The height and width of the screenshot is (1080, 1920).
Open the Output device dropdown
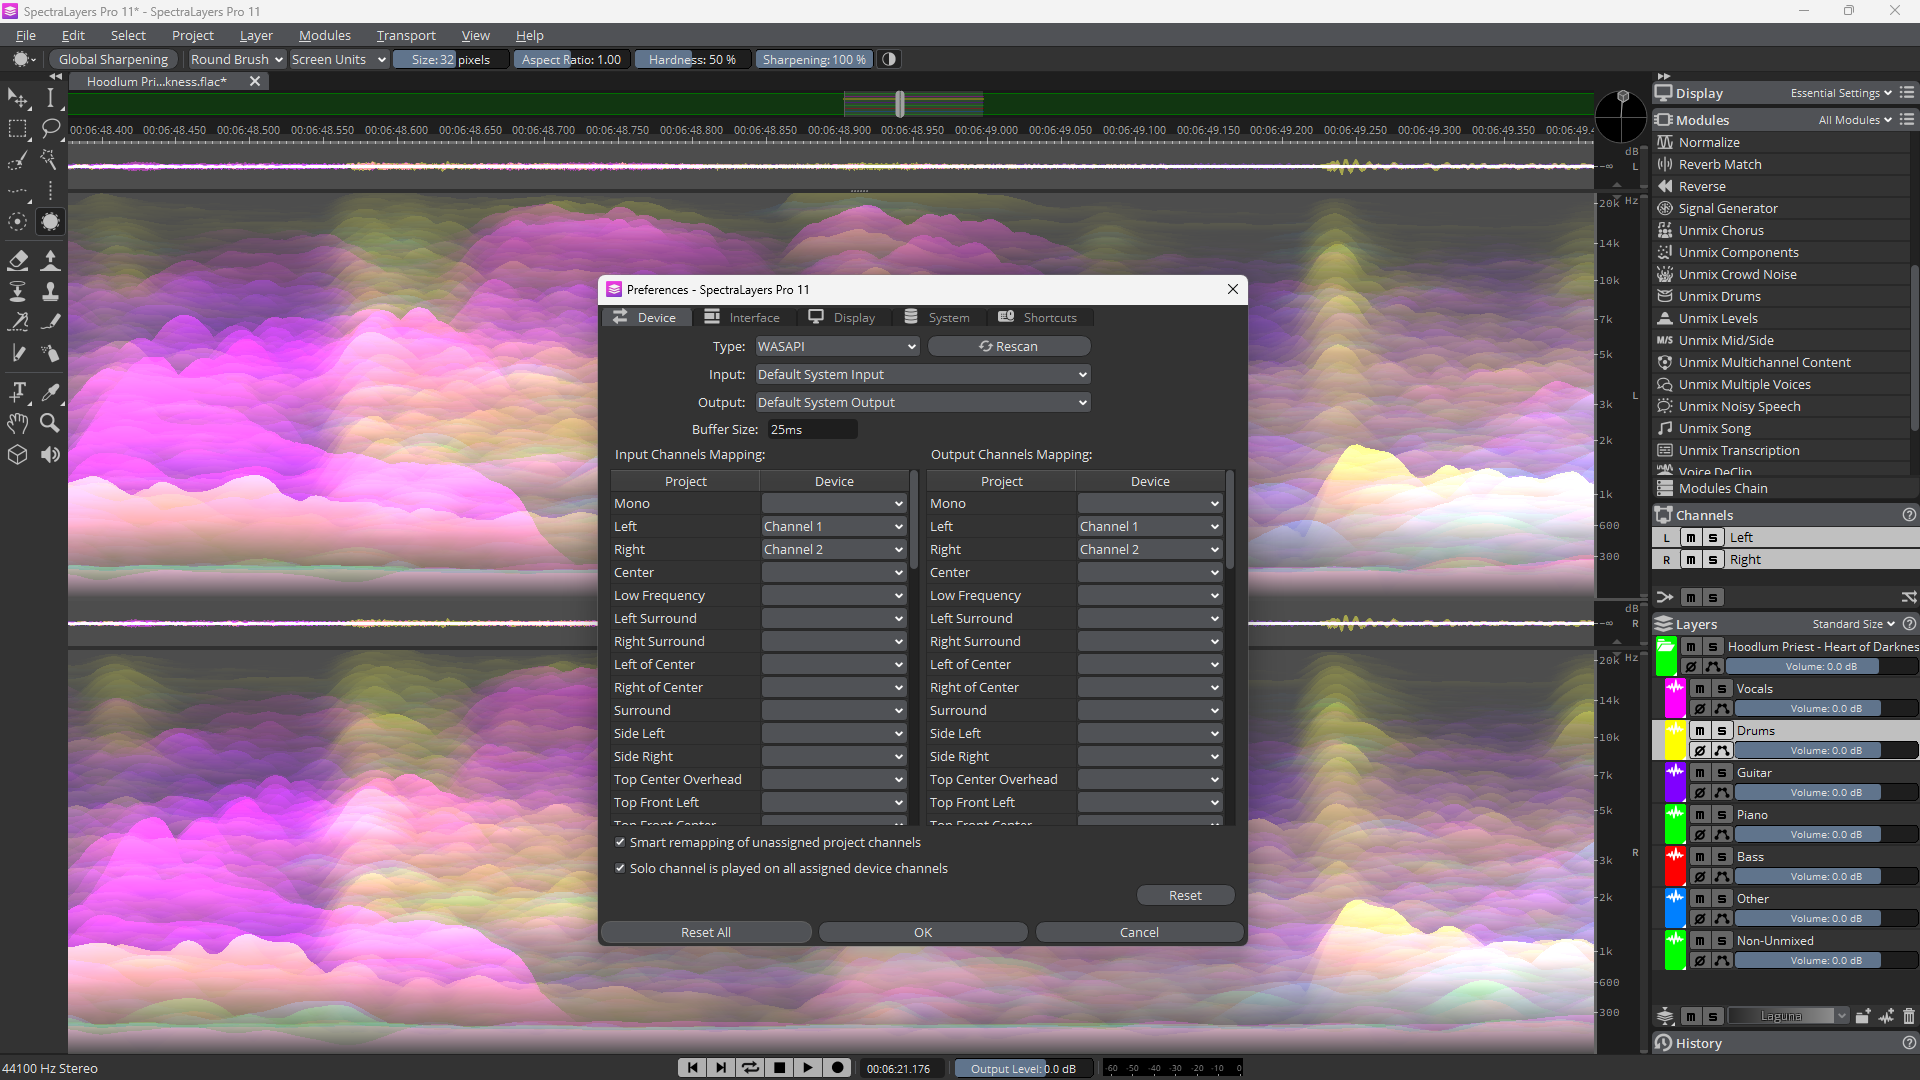tap(922, 402)
